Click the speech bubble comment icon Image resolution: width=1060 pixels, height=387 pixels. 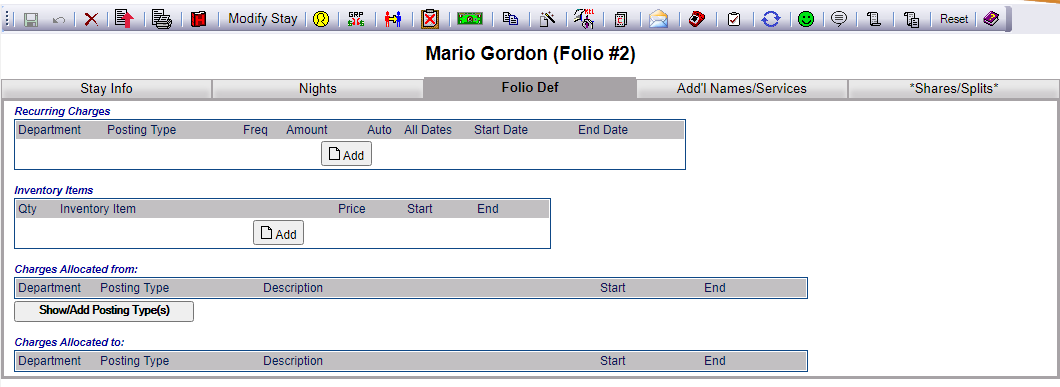coord(839,20)
